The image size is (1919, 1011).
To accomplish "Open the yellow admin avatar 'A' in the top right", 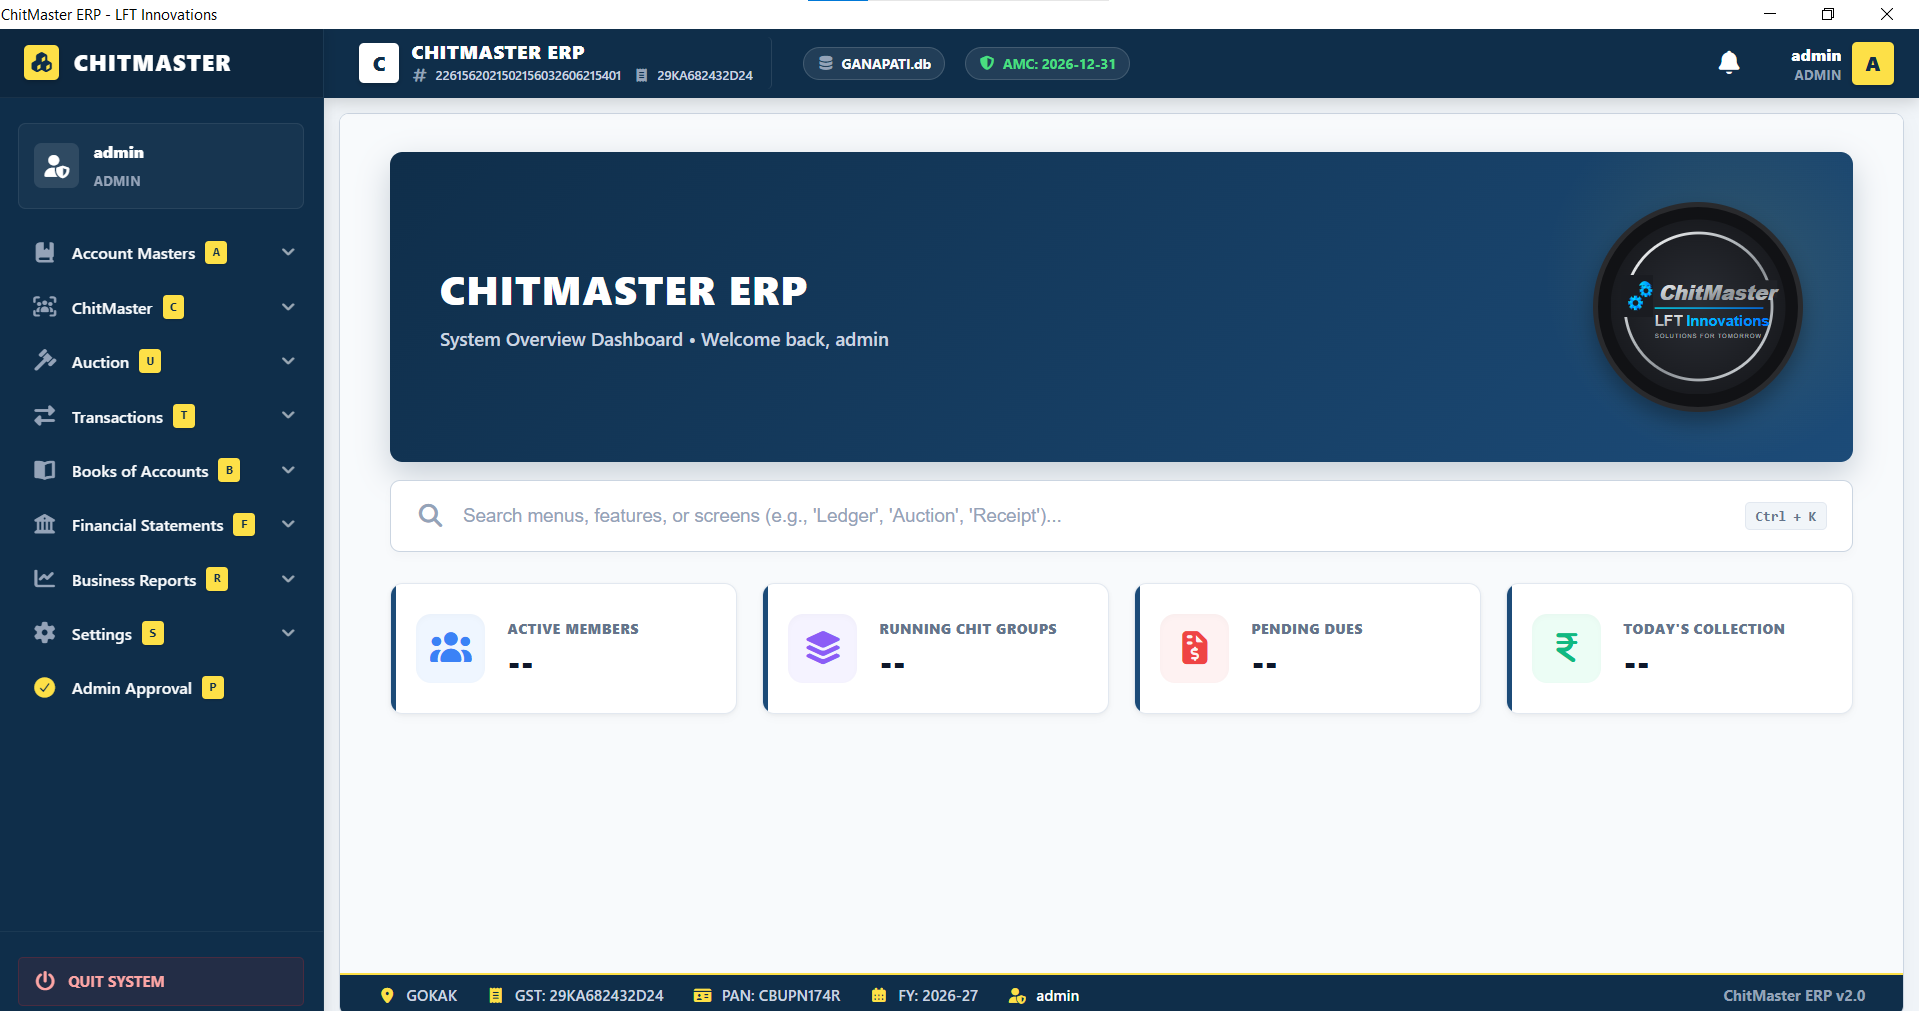I will [1873, 64].
